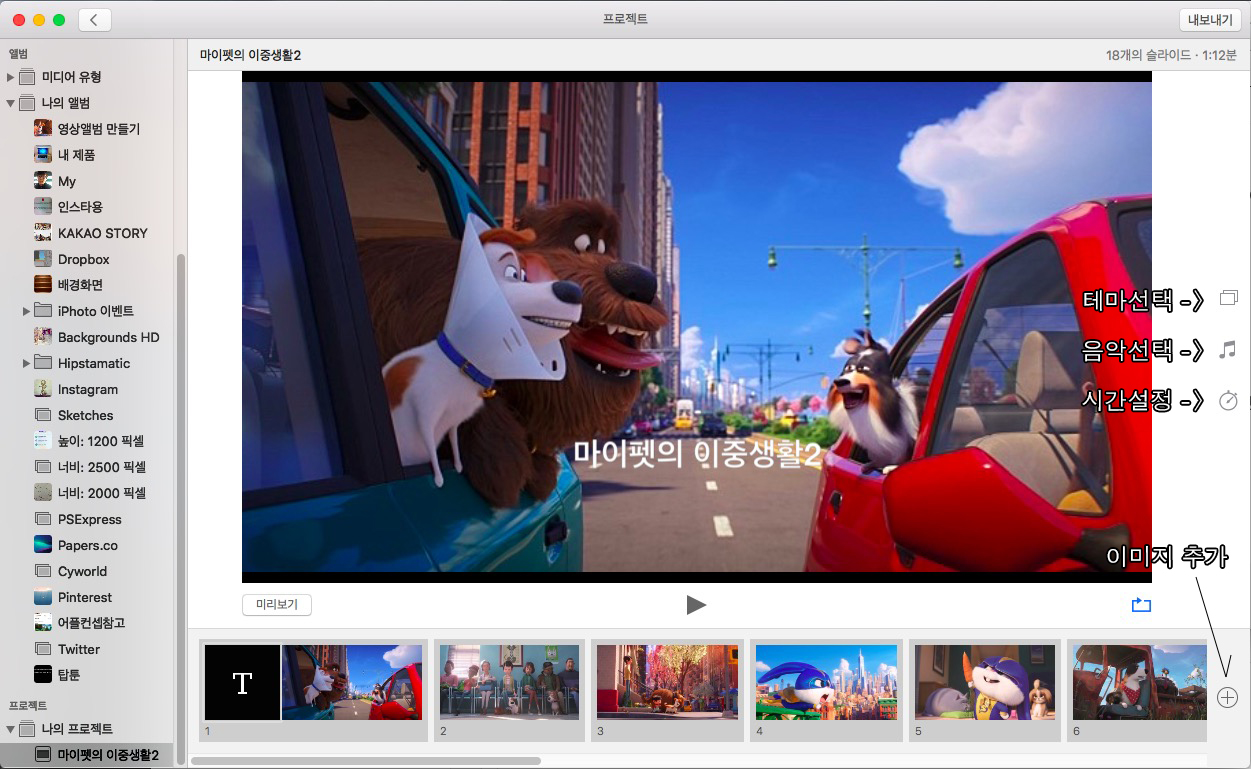This screenshot has height=769, width=1251.
Task: Select the 나의 프로젝트 folder label
Action: (x=79, y=729)
